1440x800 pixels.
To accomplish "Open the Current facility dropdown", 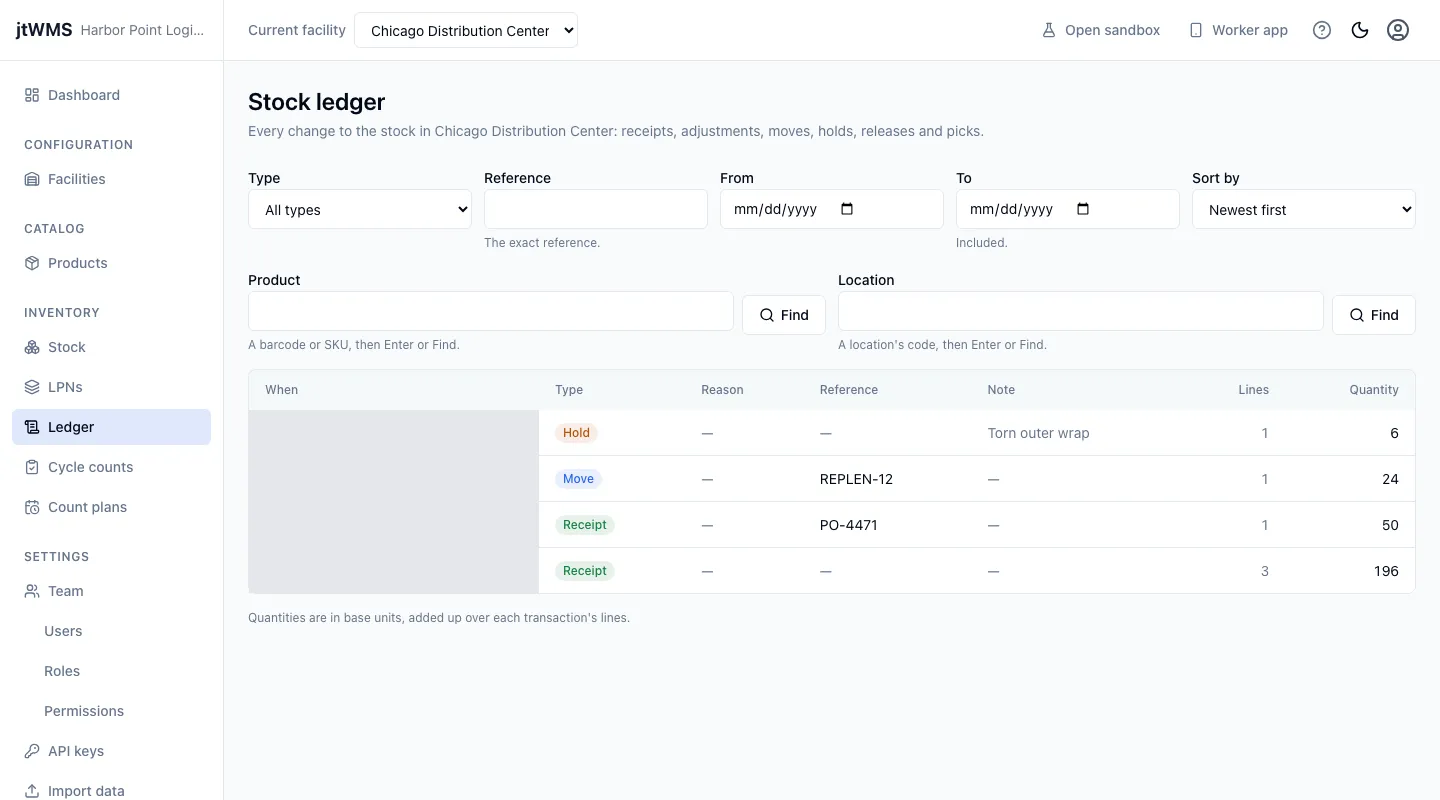I will 466,30.
